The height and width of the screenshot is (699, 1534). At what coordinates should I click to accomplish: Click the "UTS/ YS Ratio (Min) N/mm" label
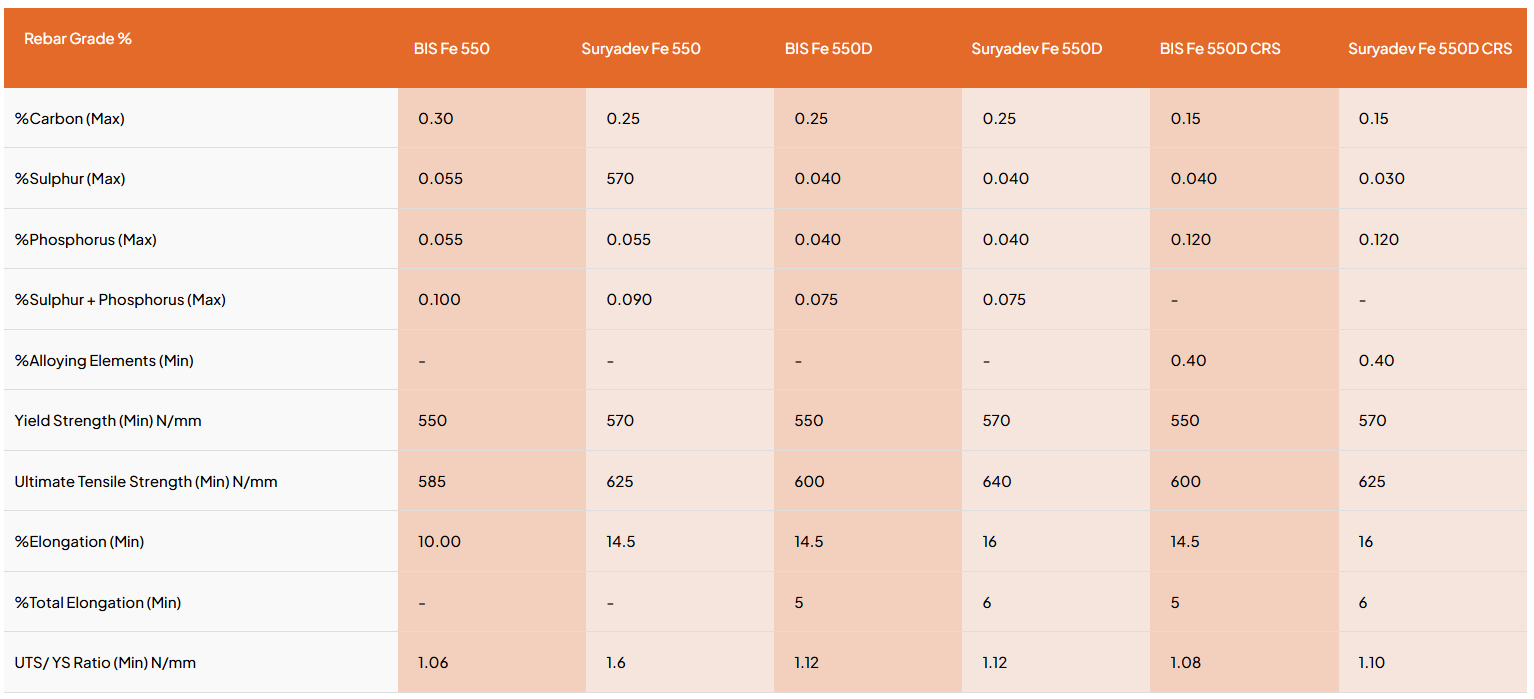click(105, 663)
